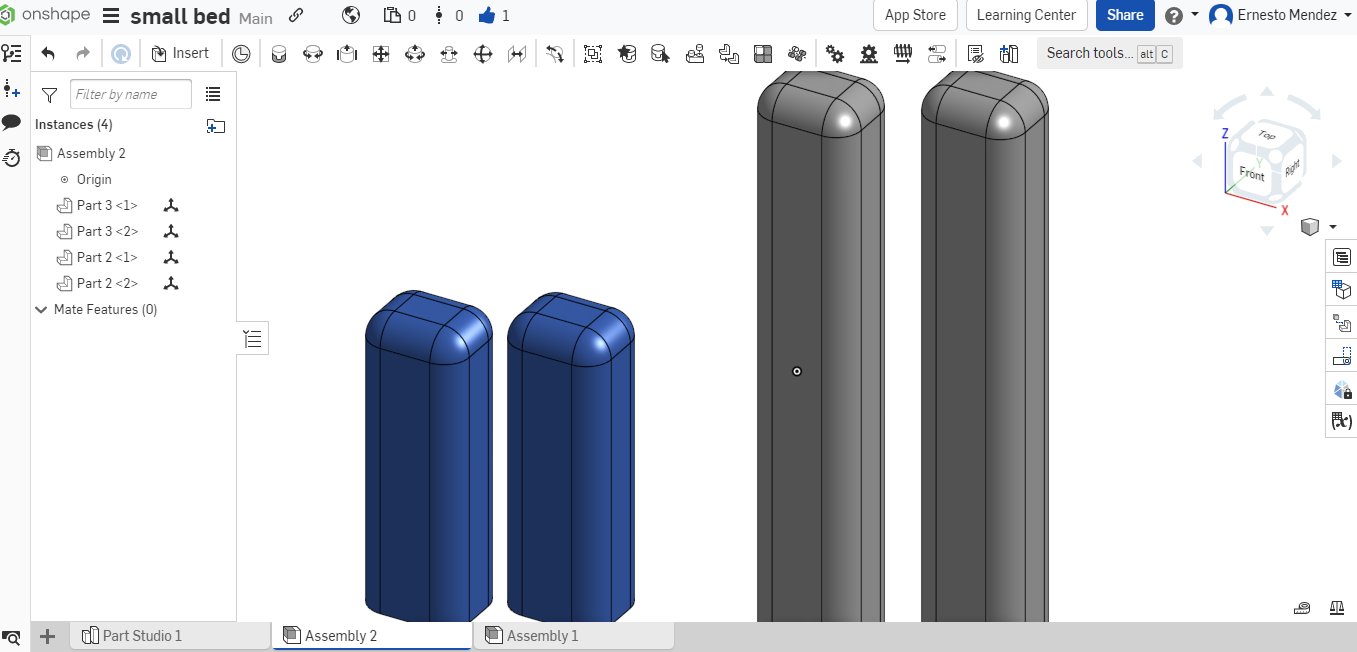The width and height of the screenshot is (1357, 652).
Task: Switch to the Assembly 1 tab
Action: click(x=542, y=636)
